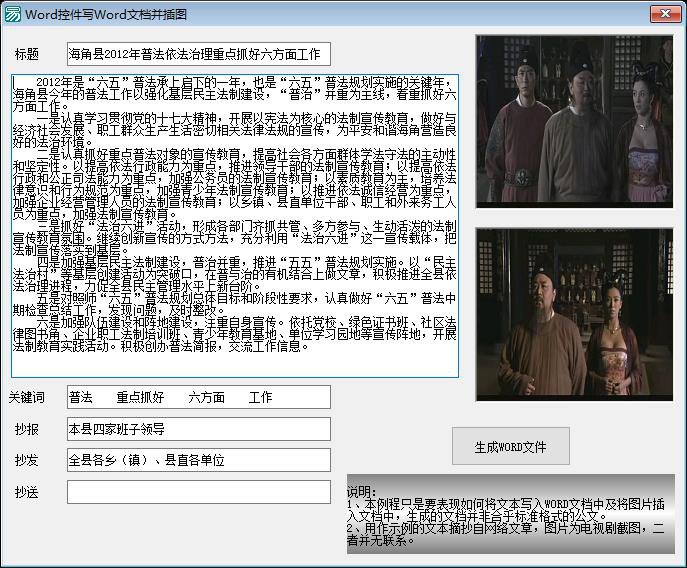The width and height of the screenshot is (687, 568).
Task: Click the paragraph starting with 五是对照跨
Action: click(x=235, y=304)
